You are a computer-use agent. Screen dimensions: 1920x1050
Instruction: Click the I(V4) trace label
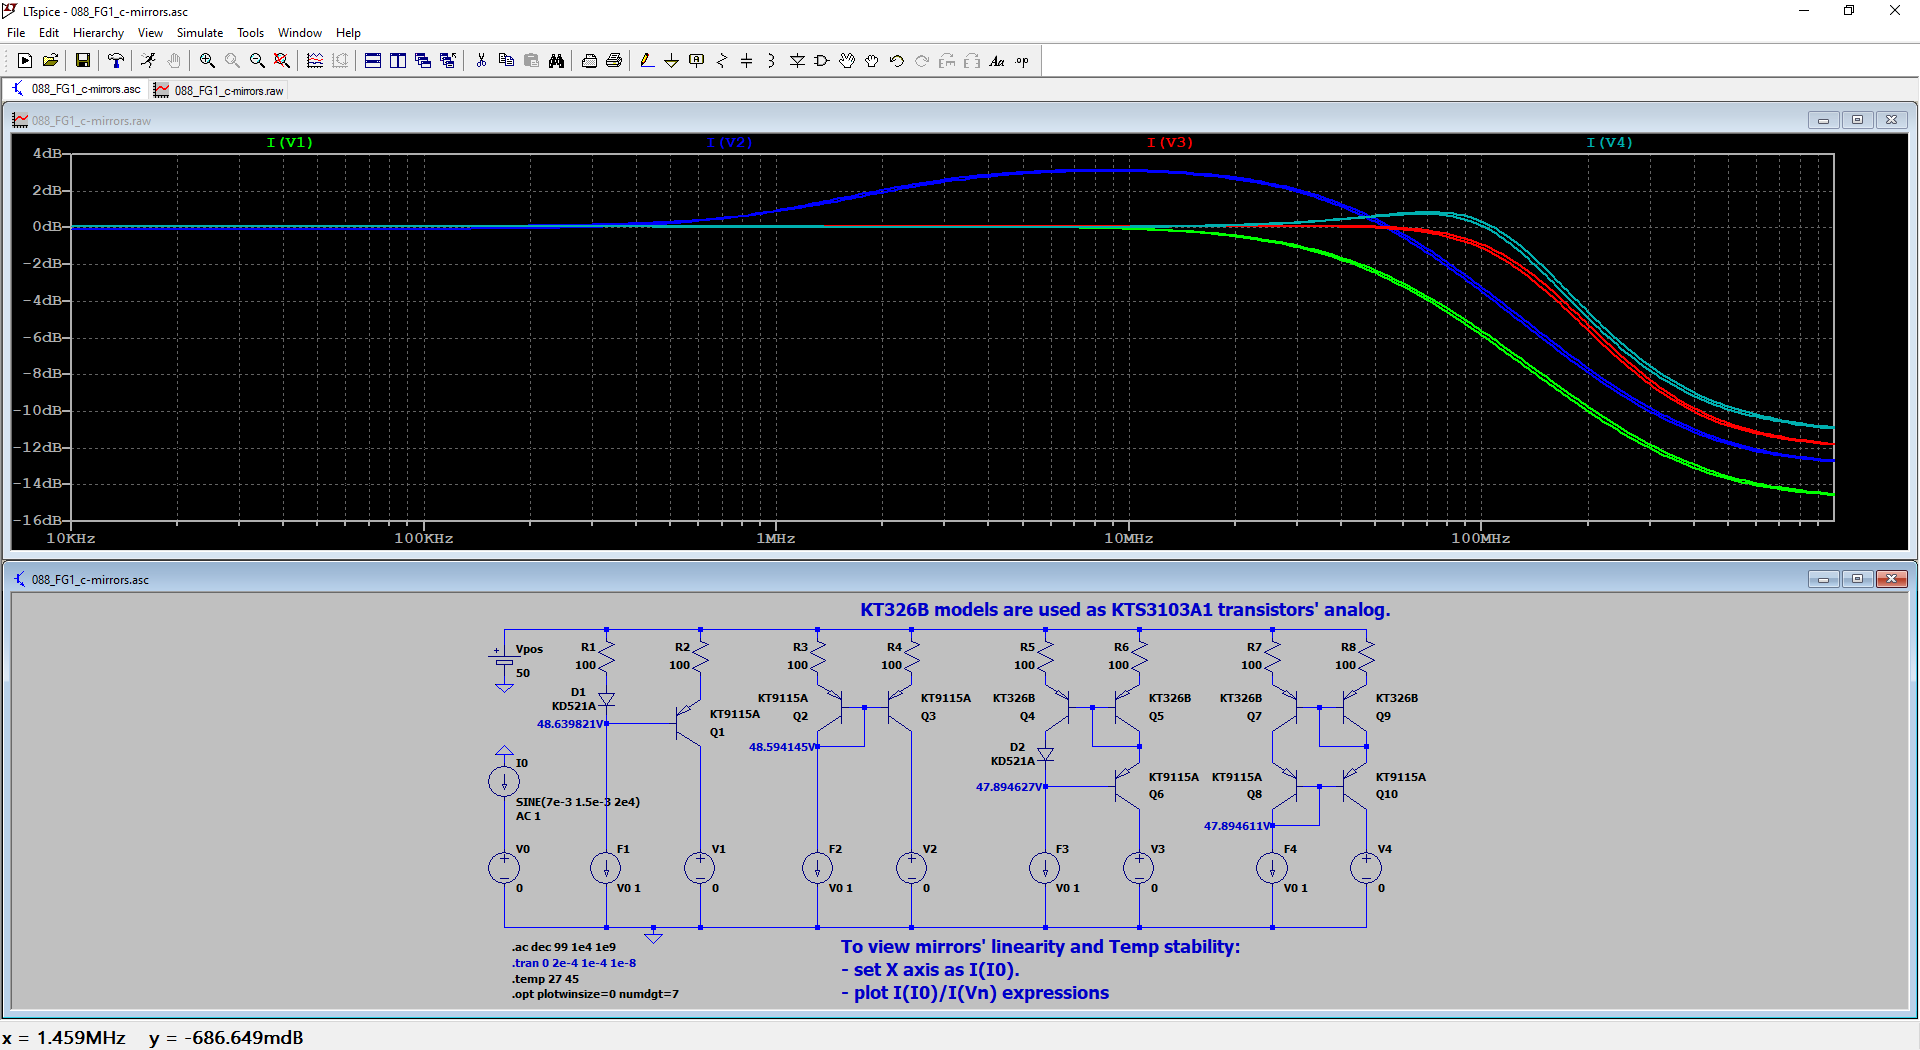(1609, 142)
